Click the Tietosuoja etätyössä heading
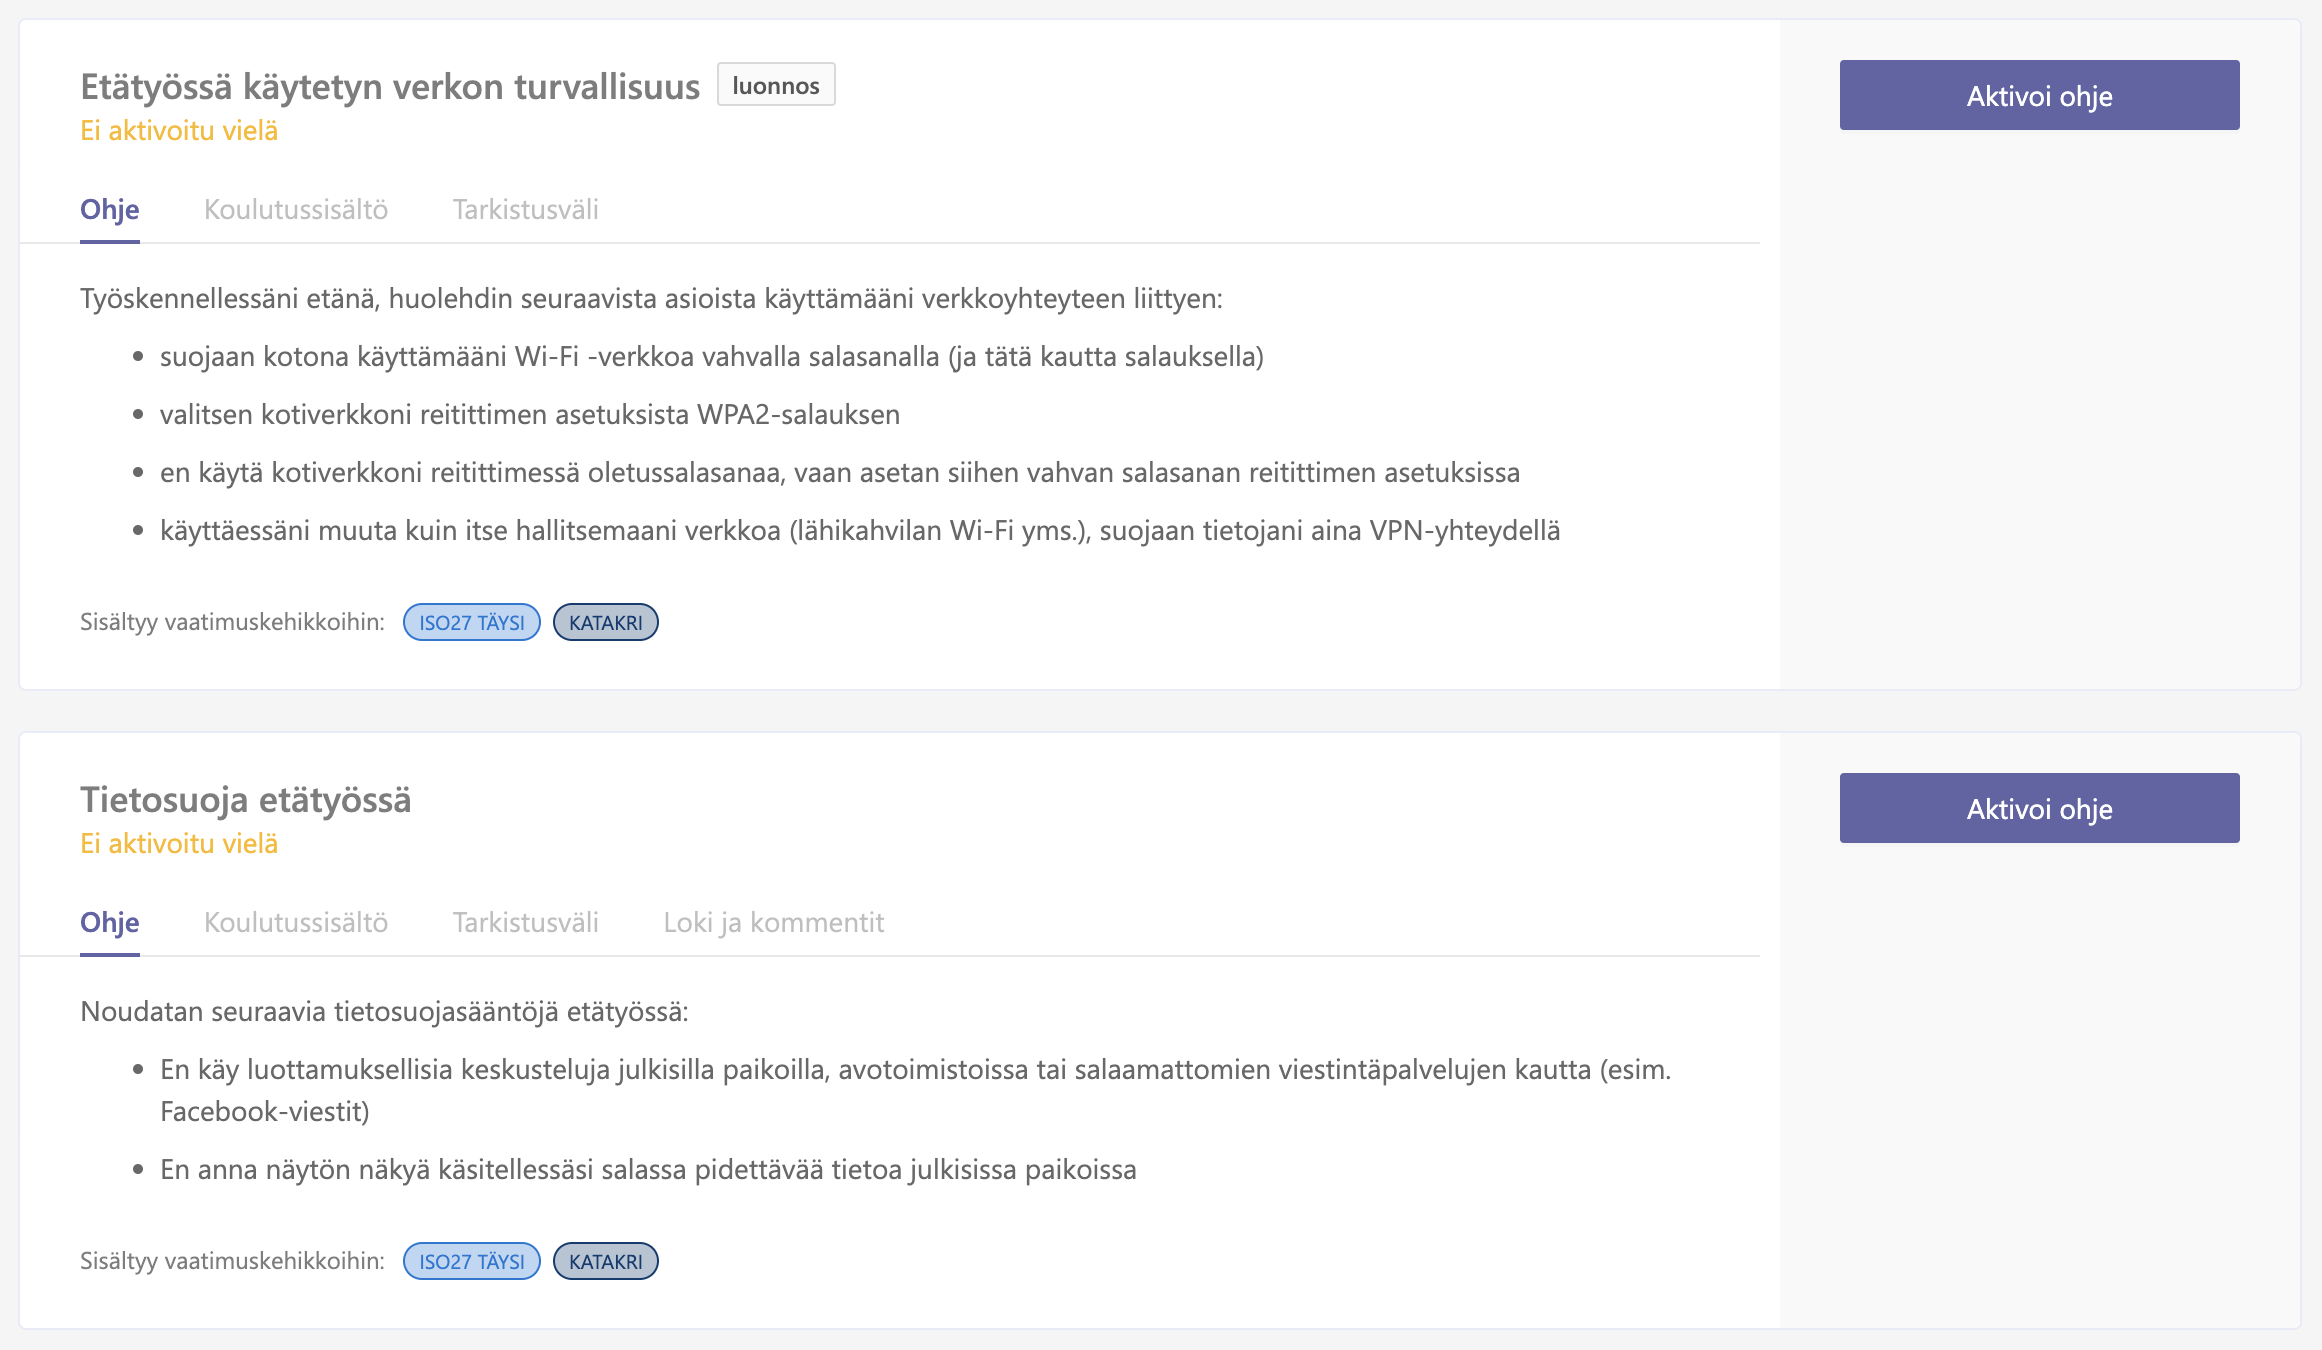This screenshot has width=2322, height=1350. (x=246, y=800)
